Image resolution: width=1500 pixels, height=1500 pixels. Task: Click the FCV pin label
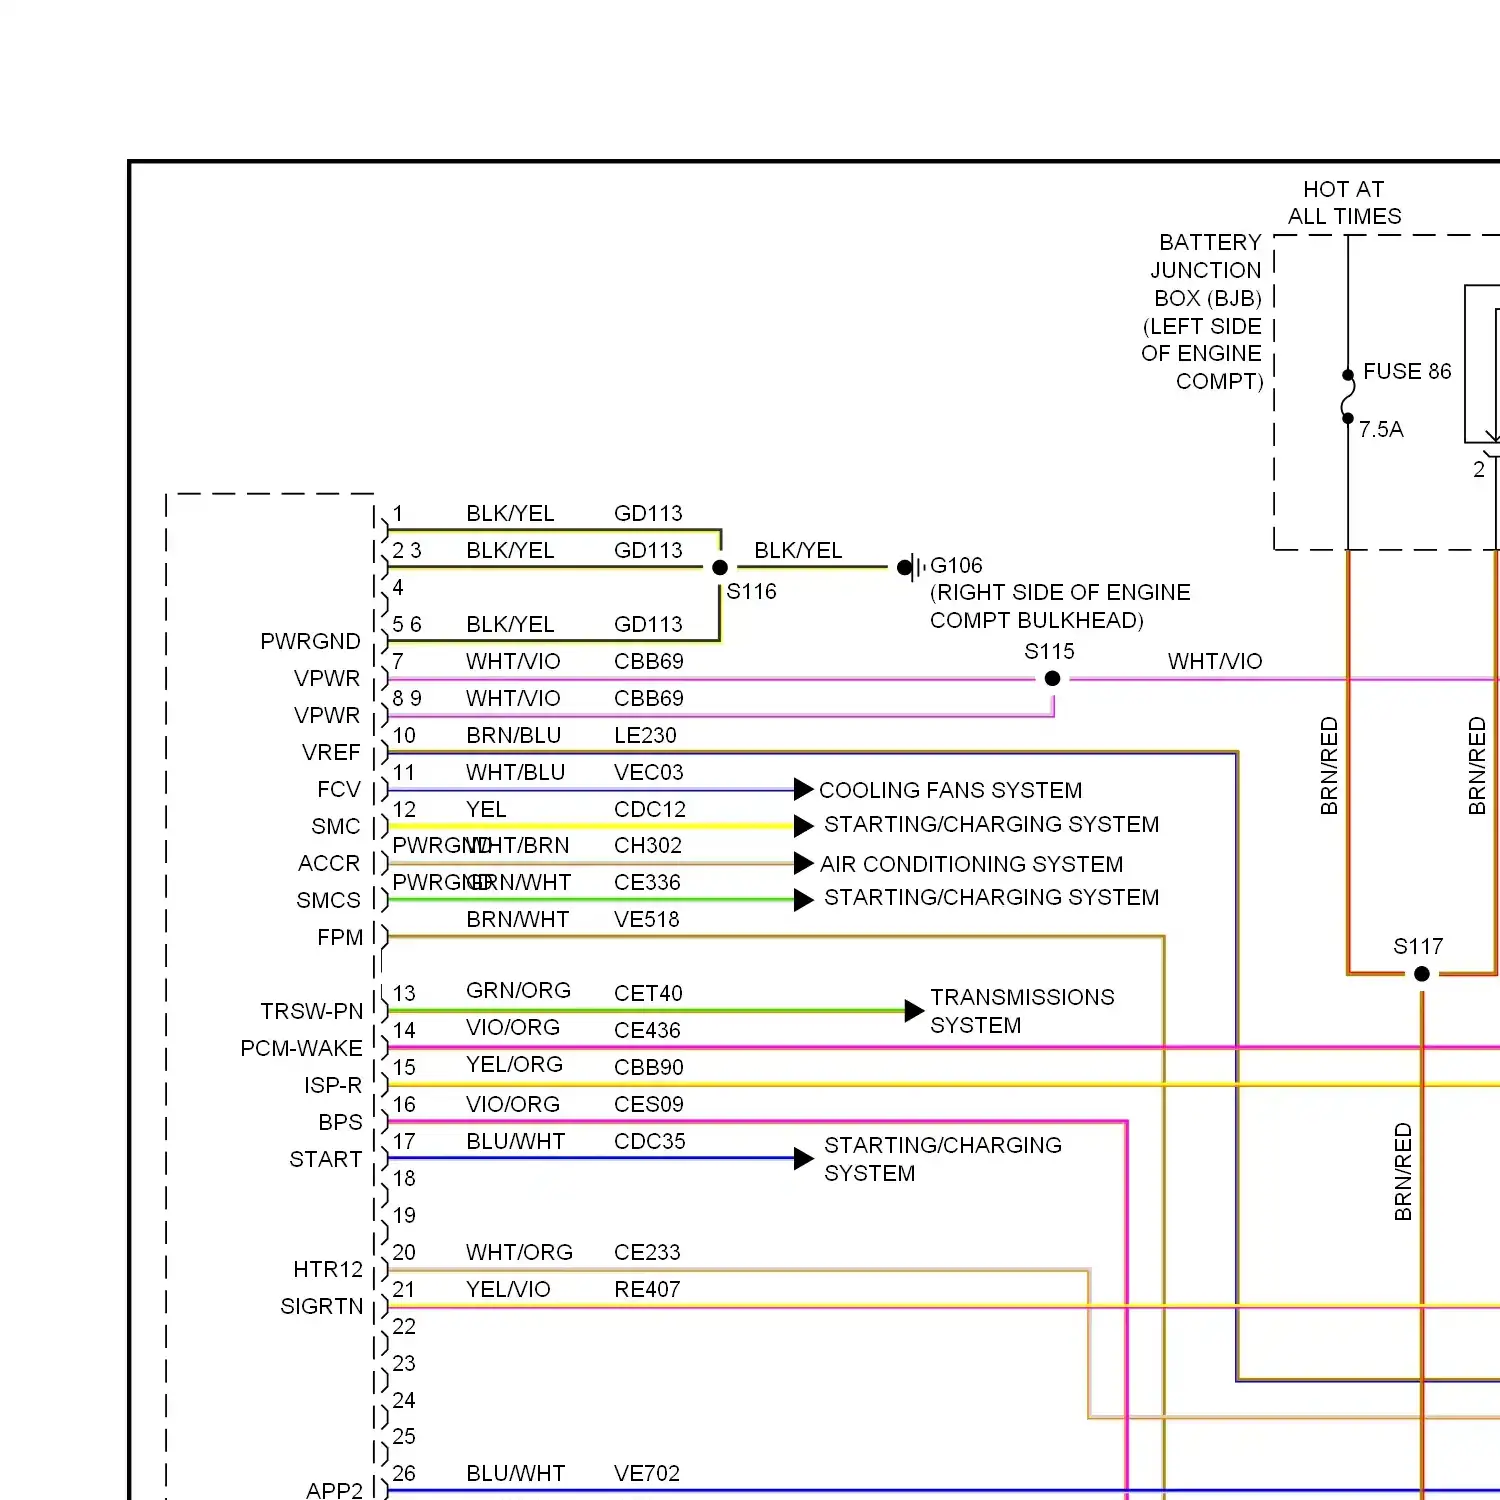coord(339,789)
